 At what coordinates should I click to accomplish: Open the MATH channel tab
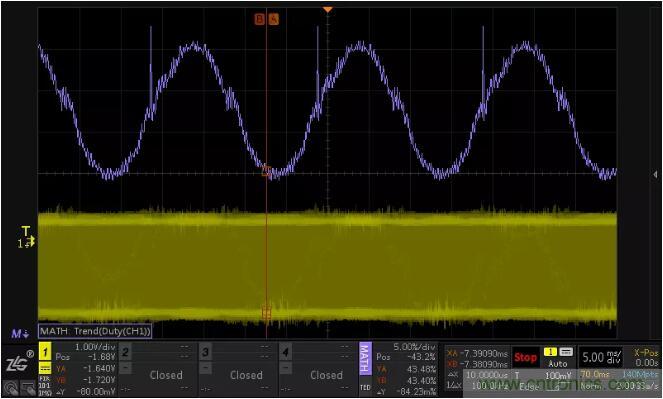point(365,359)
